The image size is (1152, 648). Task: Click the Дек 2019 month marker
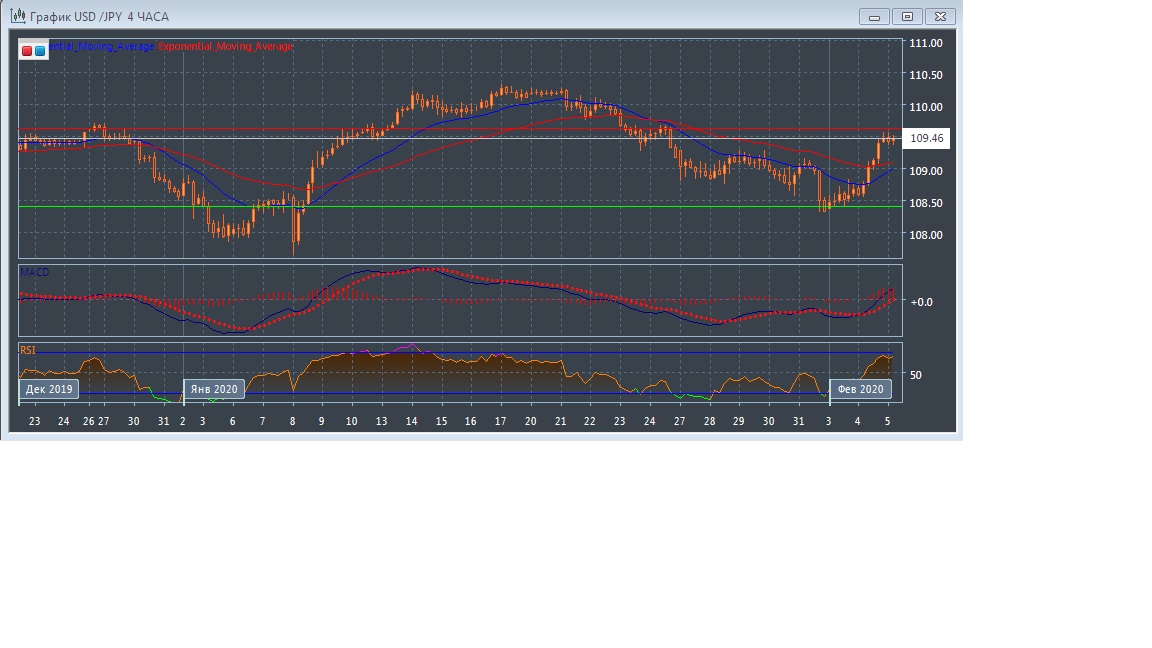click(x=49, y=389)
